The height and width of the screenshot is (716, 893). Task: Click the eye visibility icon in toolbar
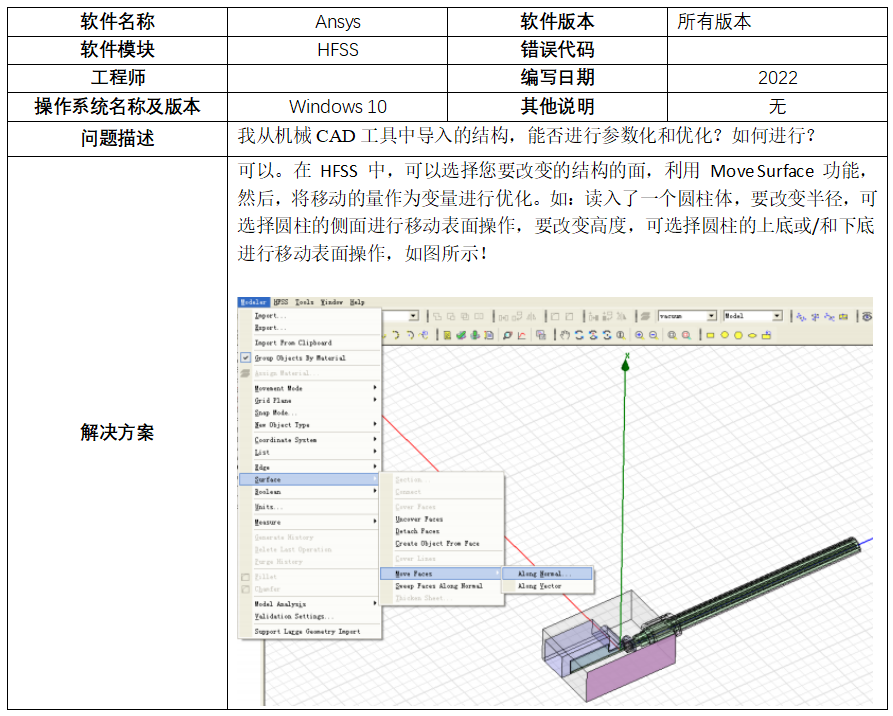(x=867, y=316)
